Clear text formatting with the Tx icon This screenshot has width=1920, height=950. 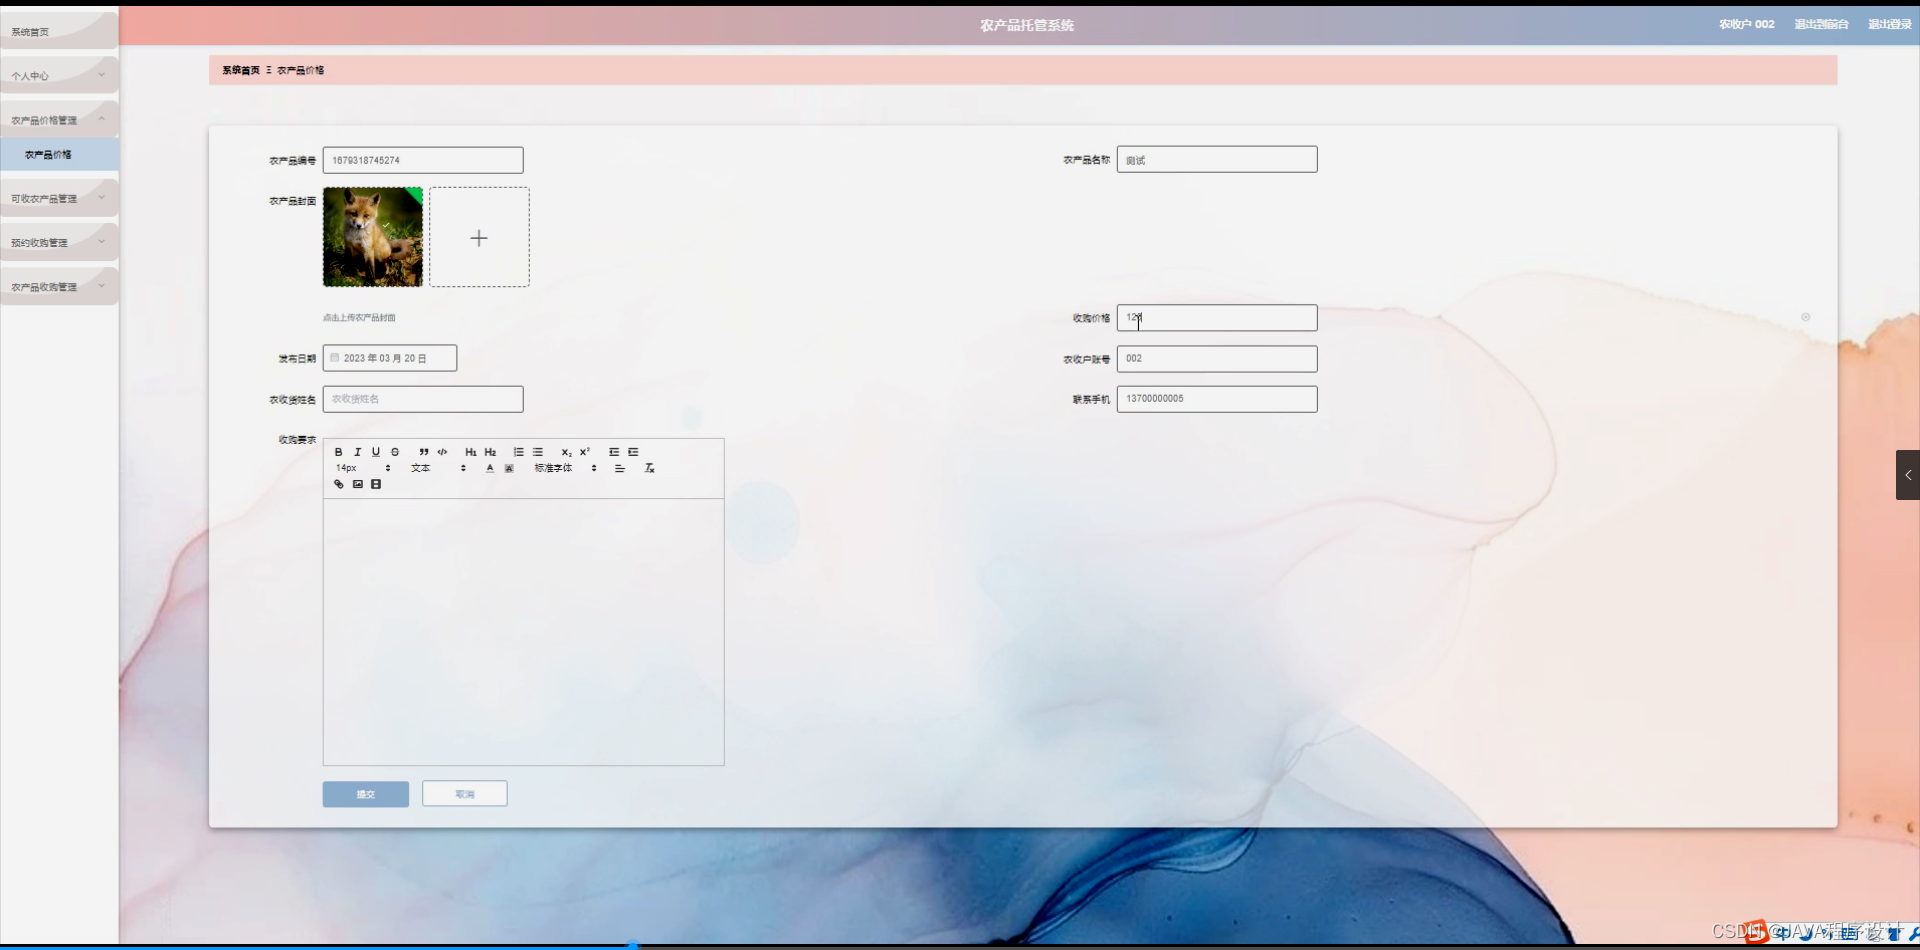(x=649, y=468)
